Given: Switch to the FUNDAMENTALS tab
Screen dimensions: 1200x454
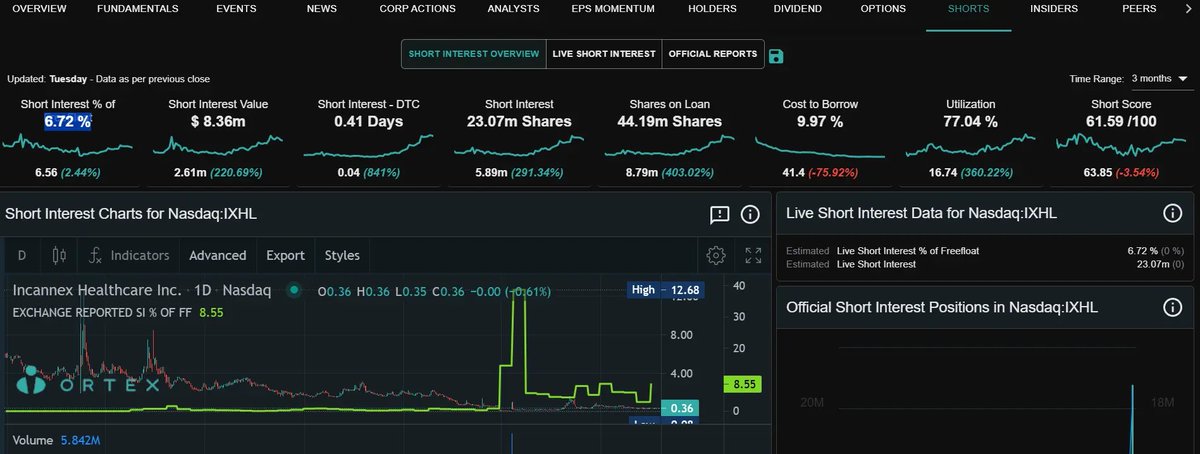Looking at the screenshot, I should [138, 9].
